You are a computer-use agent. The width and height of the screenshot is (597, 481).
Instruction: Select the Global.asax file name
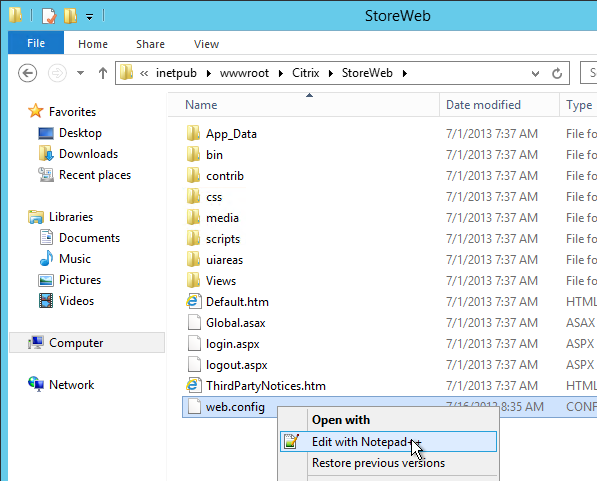[x=236, y=323]
